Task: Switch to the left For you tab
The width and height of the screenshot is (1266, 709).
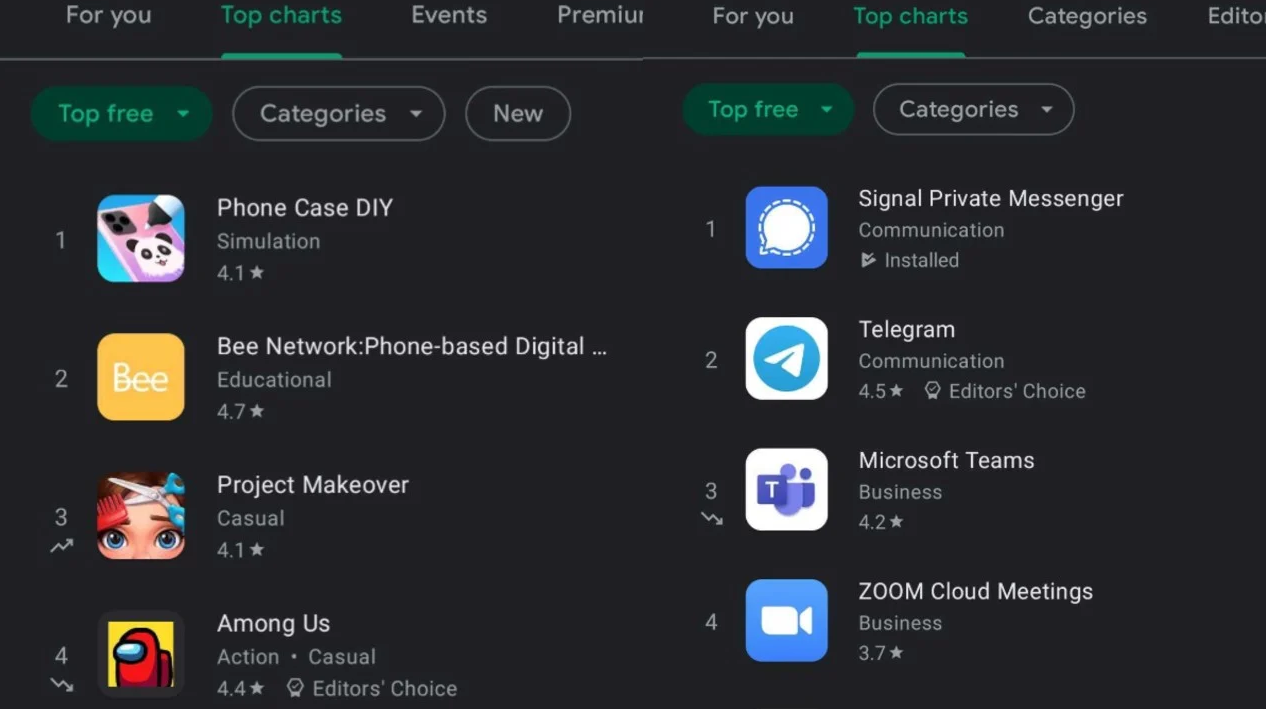Action: [x=108, y=16]
